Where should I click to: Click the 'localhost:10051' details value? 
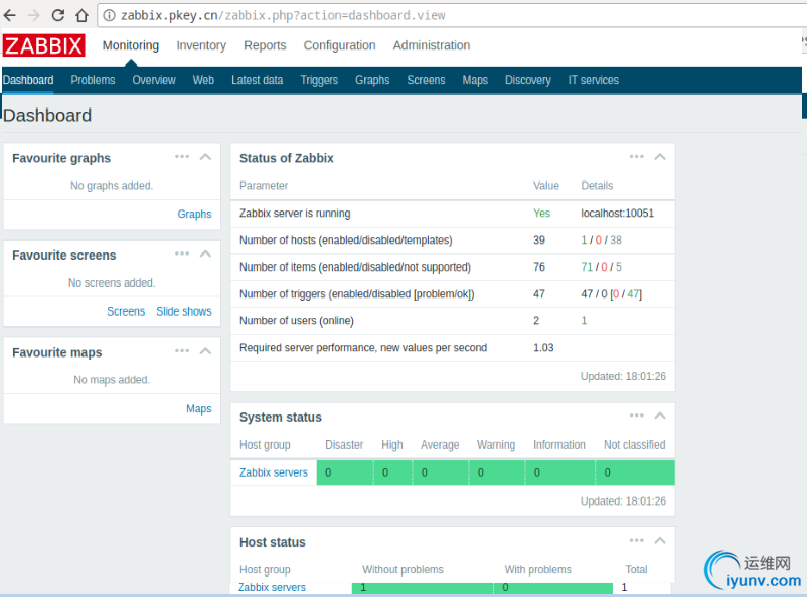pyautogui.click(x=618, y=213)
